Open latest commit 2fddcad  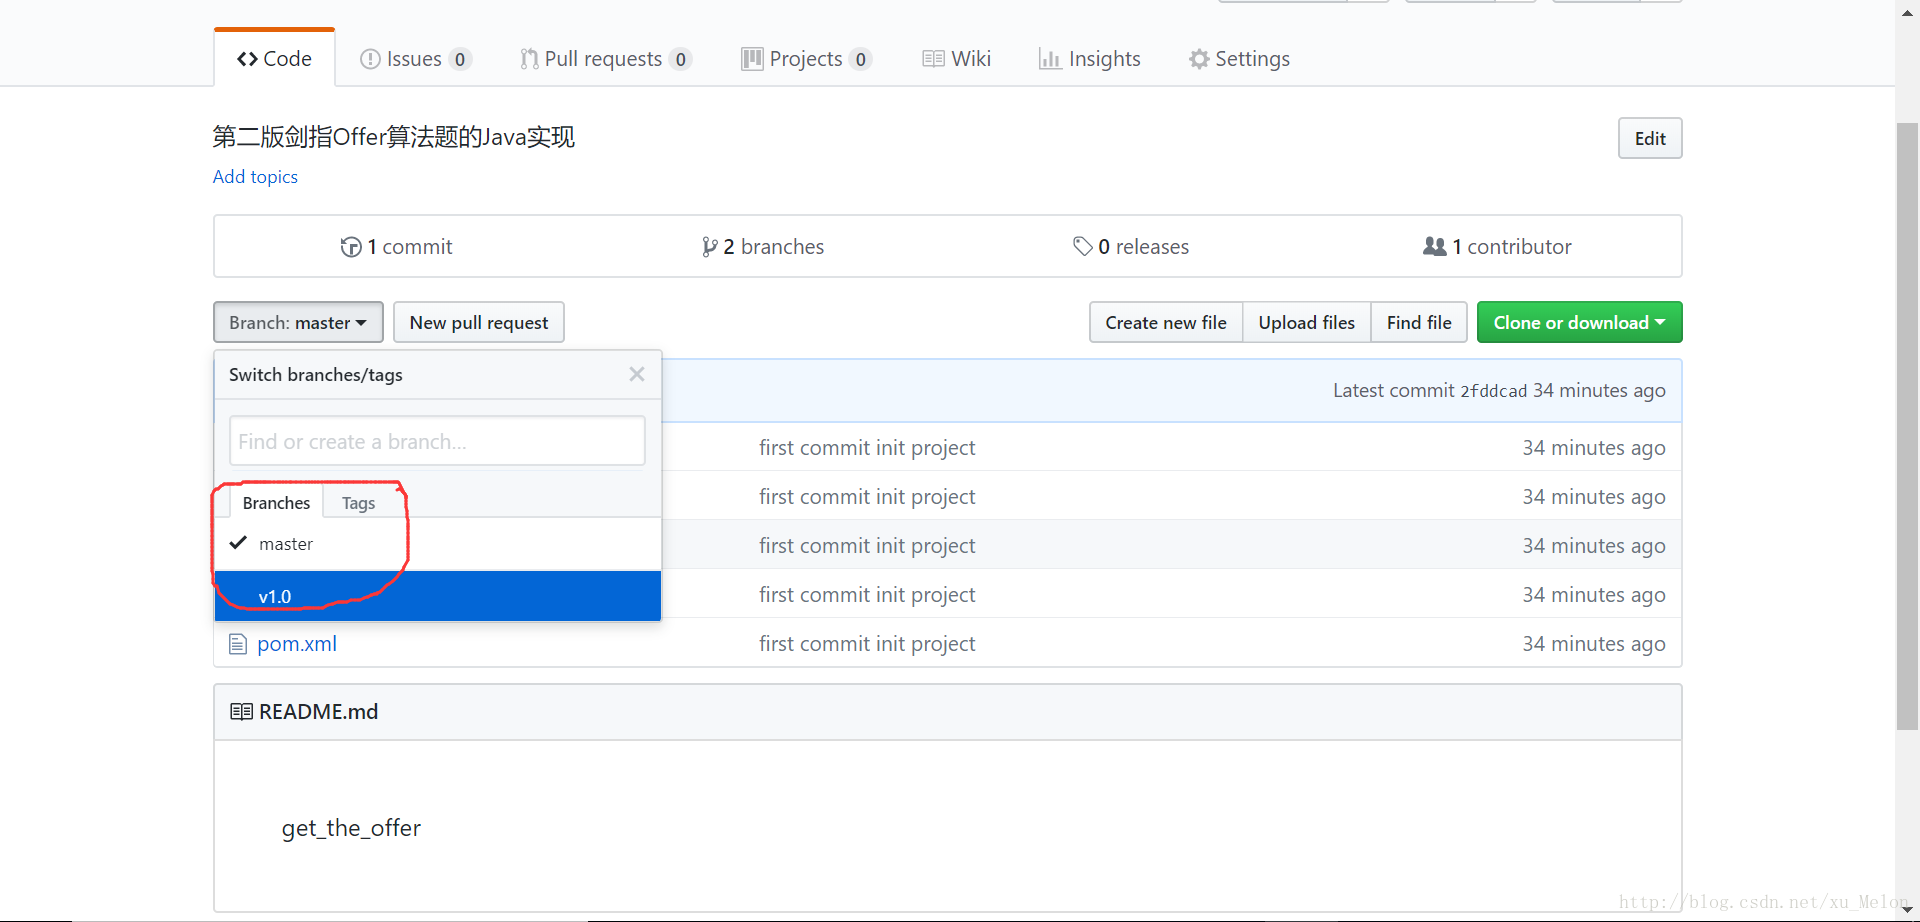coord(1494,391)
